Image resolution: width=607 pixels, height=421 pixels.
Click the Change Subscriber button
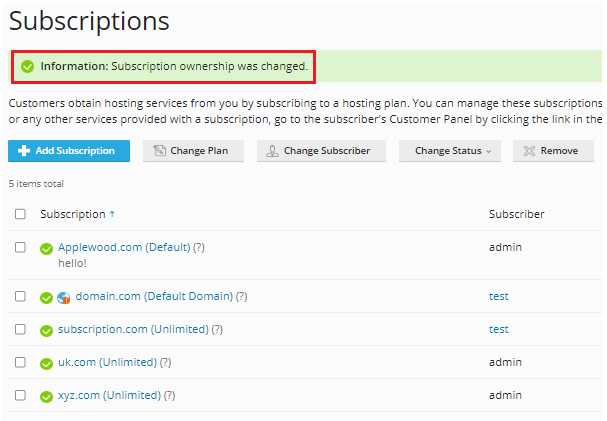point(318,151)
